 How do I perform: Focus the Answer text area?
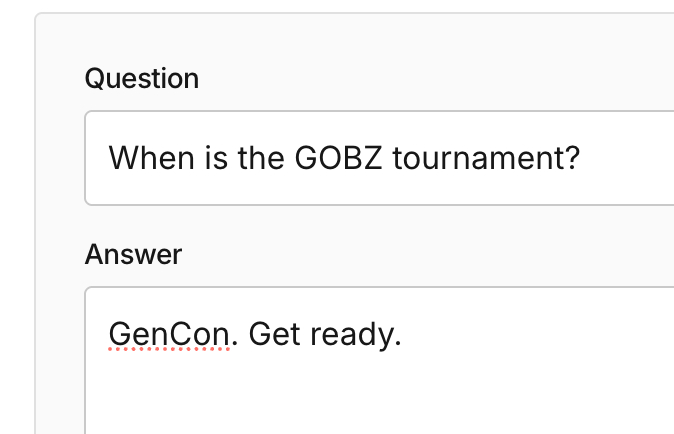coord(380,370)
